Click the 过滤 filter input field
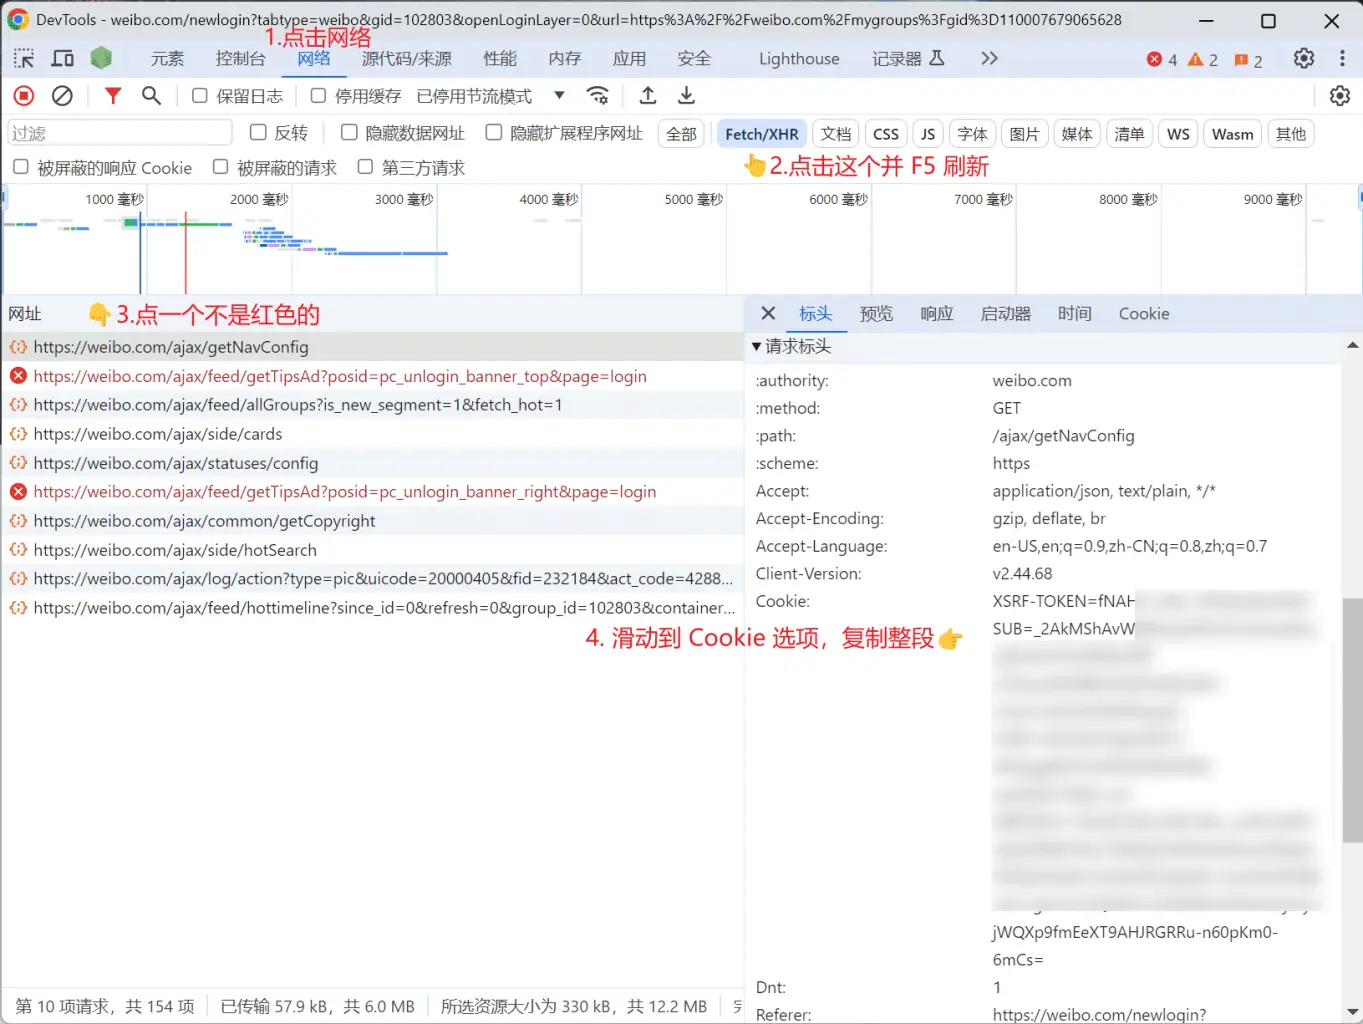The width and height of the screenshot is (1363, 1024). pyautogui.click(x=120, y=133)
